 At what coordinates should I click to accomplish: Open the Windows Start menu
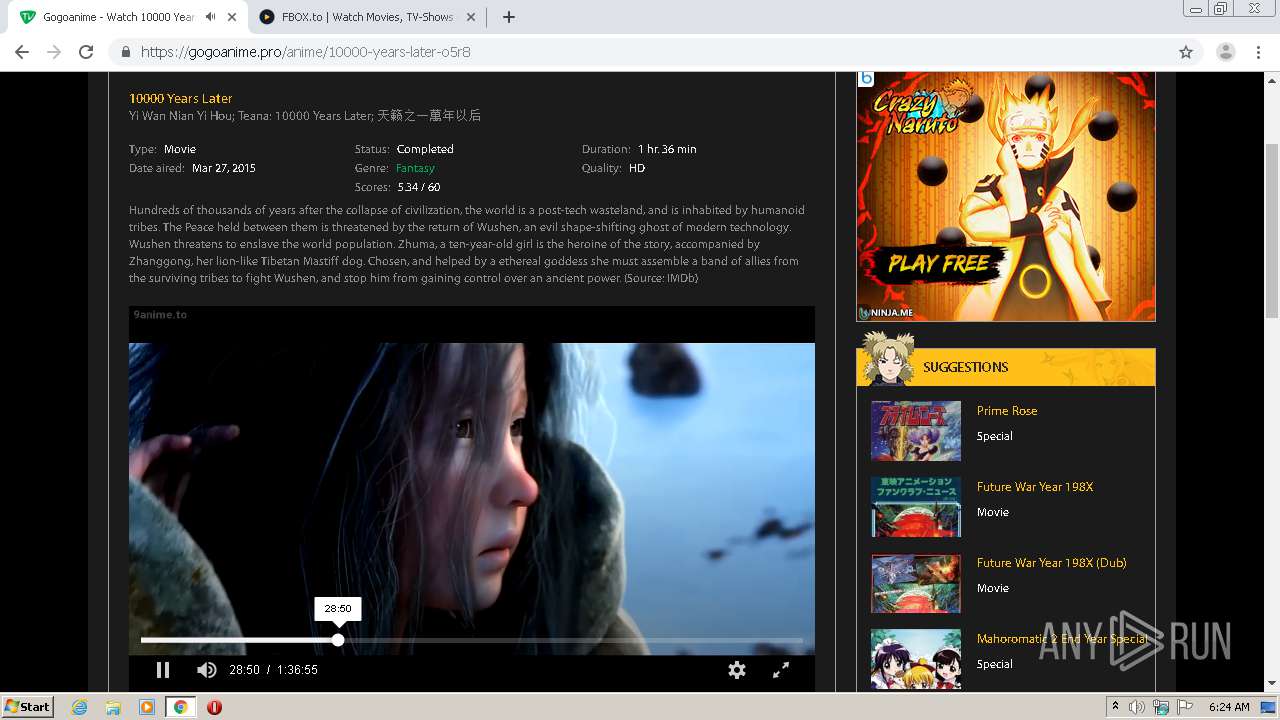[28, 706]
